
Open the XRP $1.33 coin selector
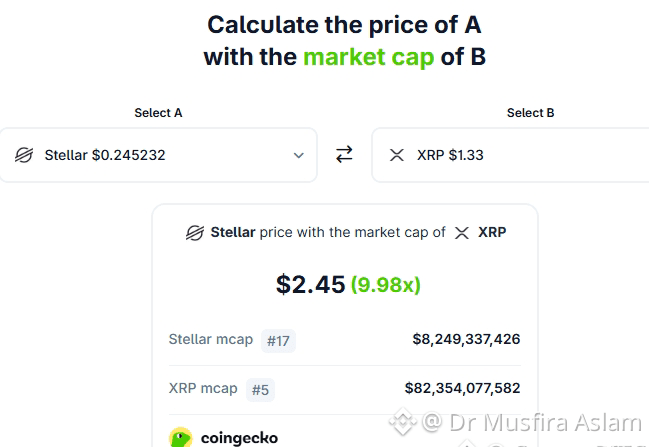[x=510, y=155]
